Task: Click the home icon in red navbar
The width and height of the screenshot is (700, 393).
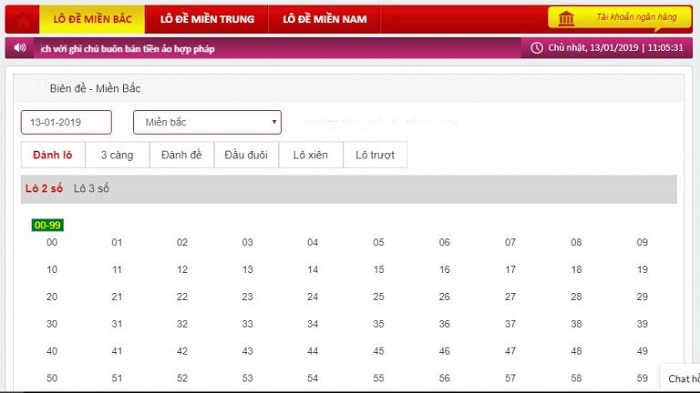Action: [x=22, y=20]
